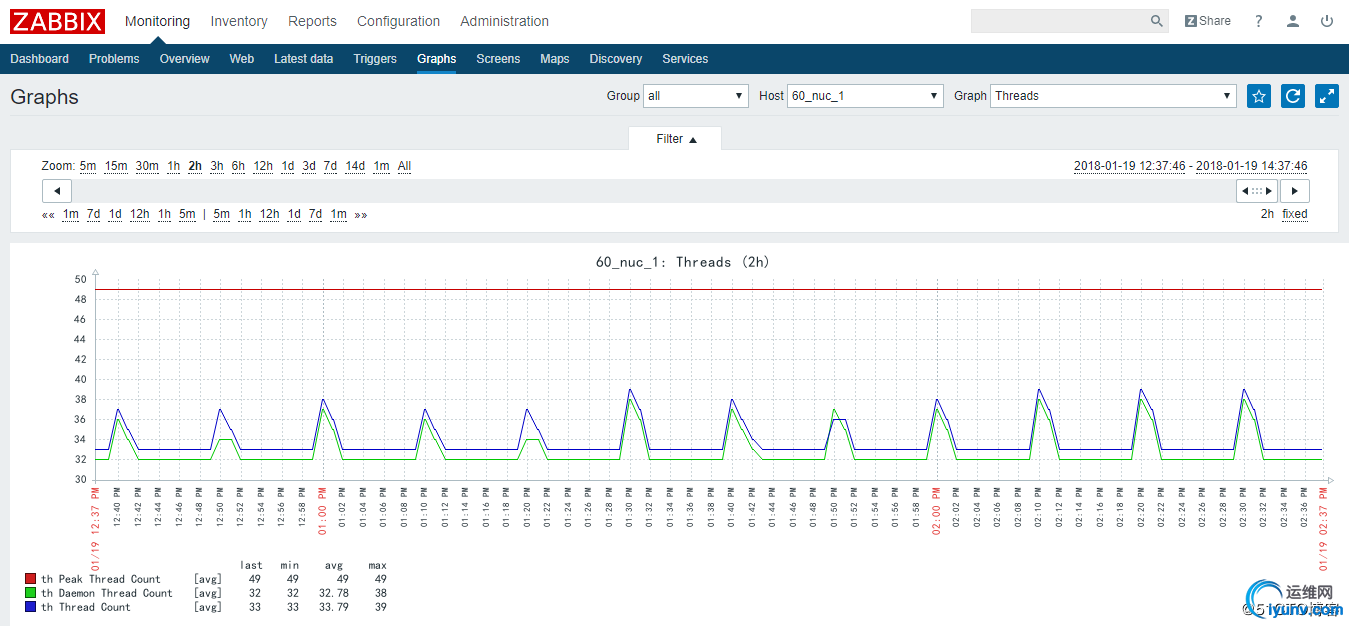The width and height of the screenshot is (1349, 626).
Task: Click legend label "th Peak Thread Count"
Action: tap(101, 579)
